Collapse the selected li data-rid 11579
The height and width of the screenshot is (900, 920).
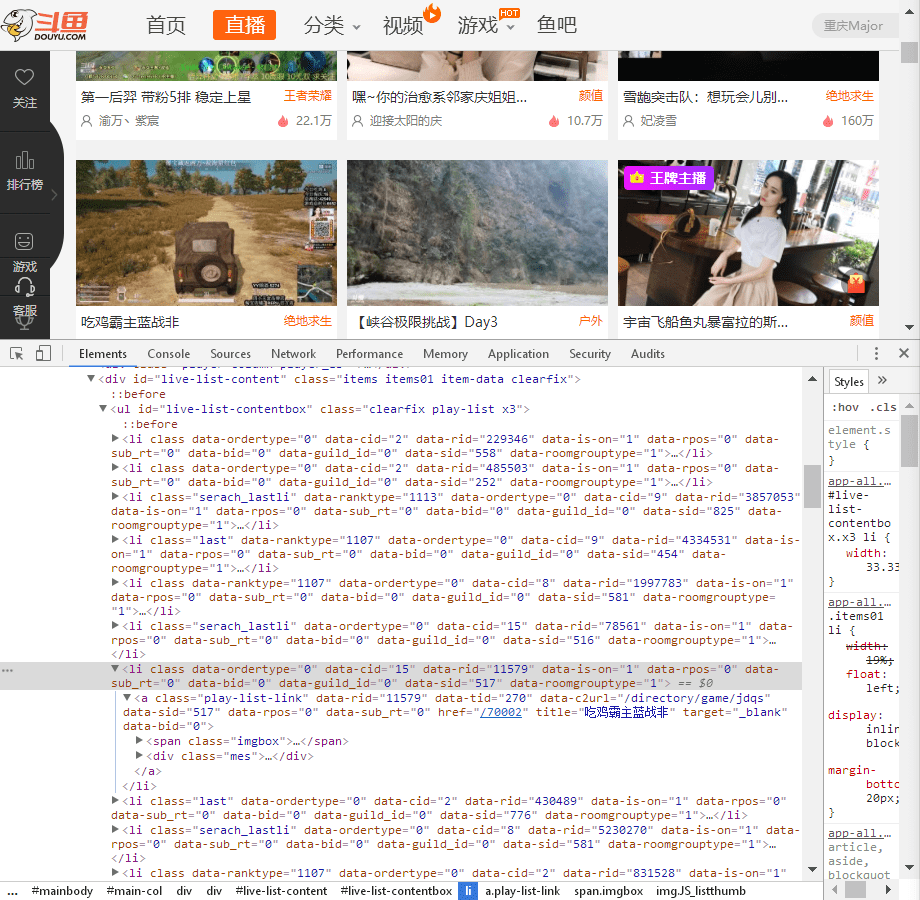pyautogui.click(x=115, y=668)
